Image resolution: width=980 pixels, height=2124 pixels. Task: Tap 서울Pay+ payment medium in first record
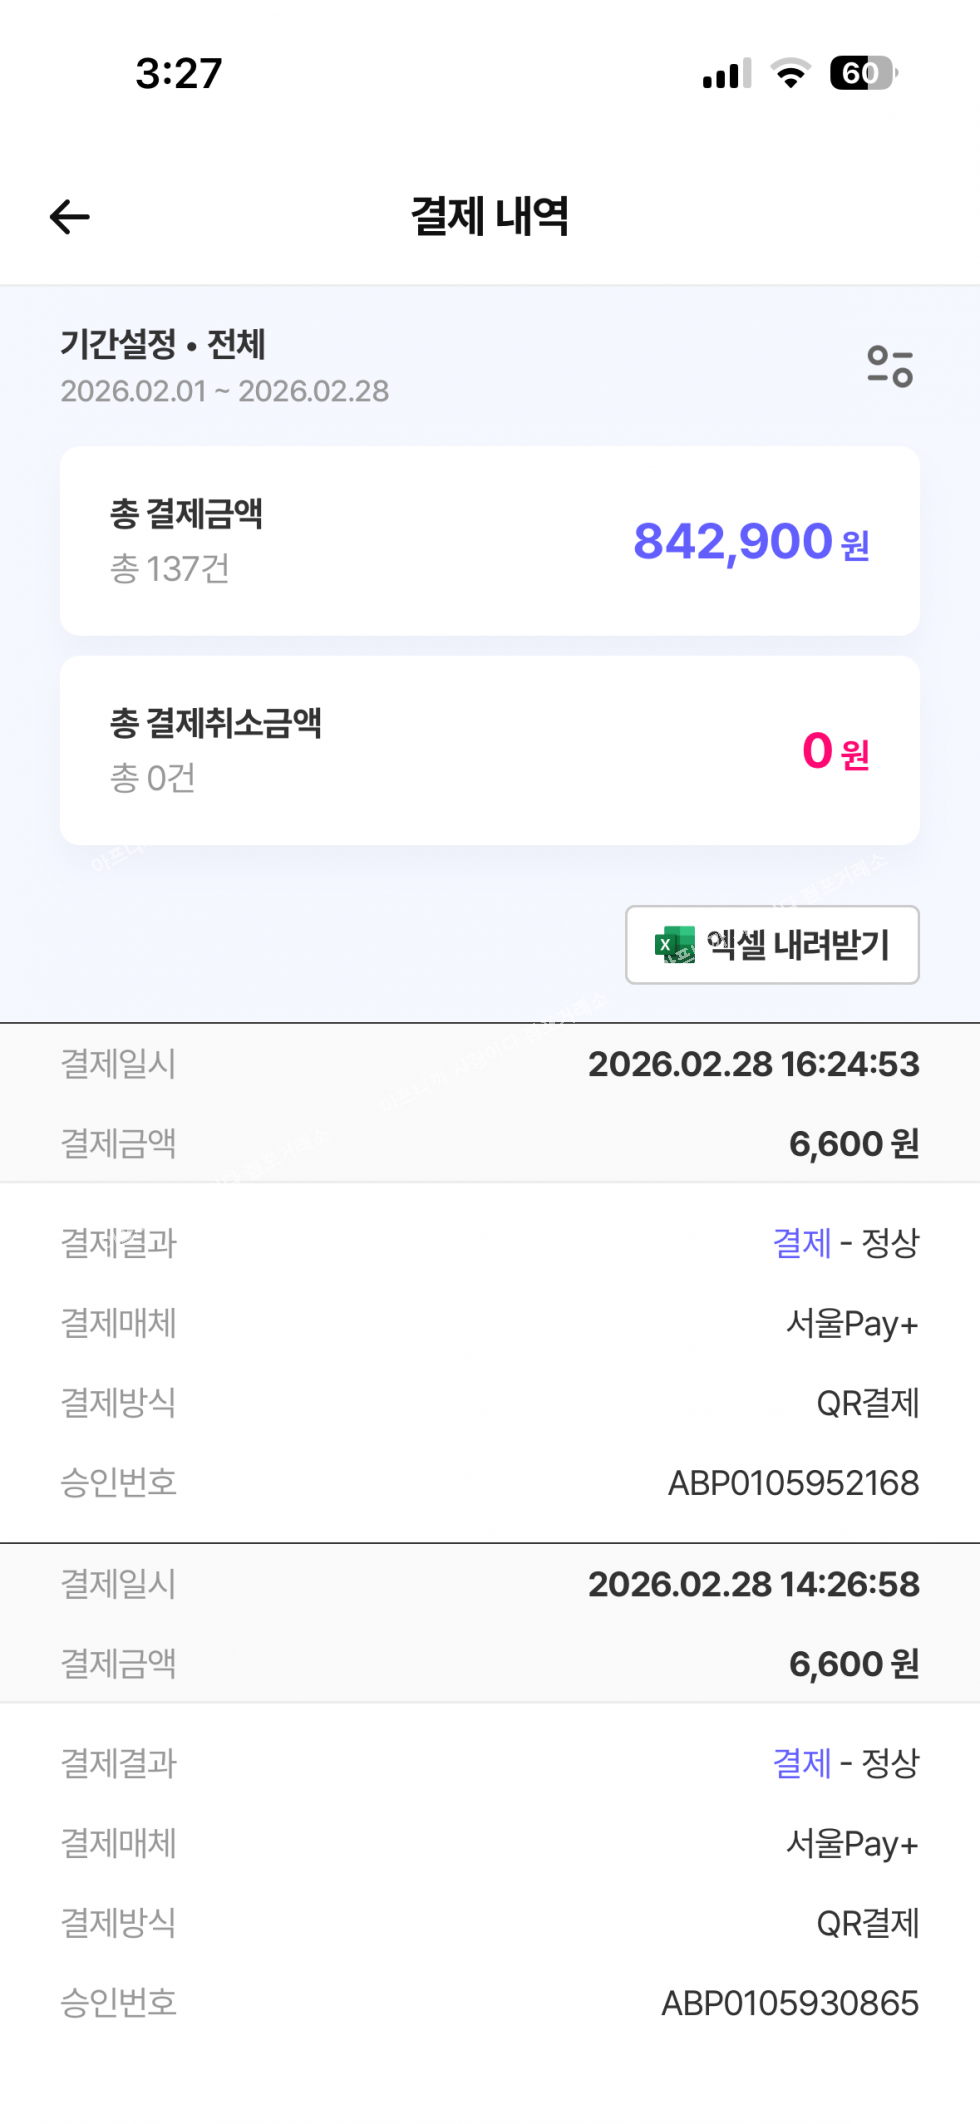click(852, 1323)
